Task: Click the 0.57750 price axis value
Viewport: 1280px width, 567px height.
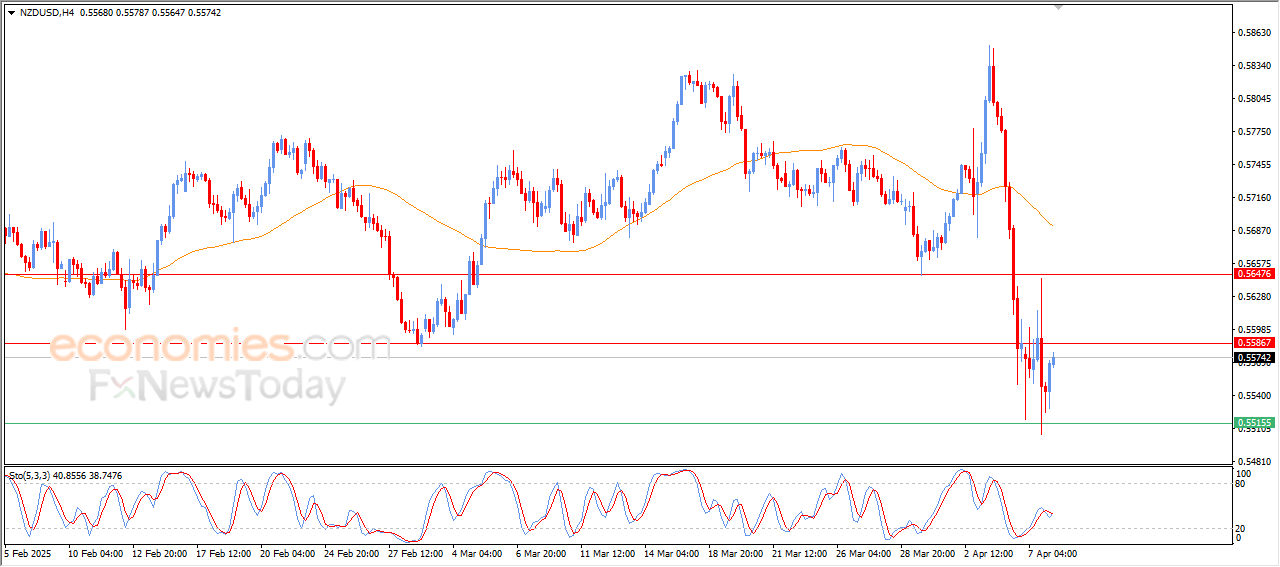Action: click(1254, 132)
